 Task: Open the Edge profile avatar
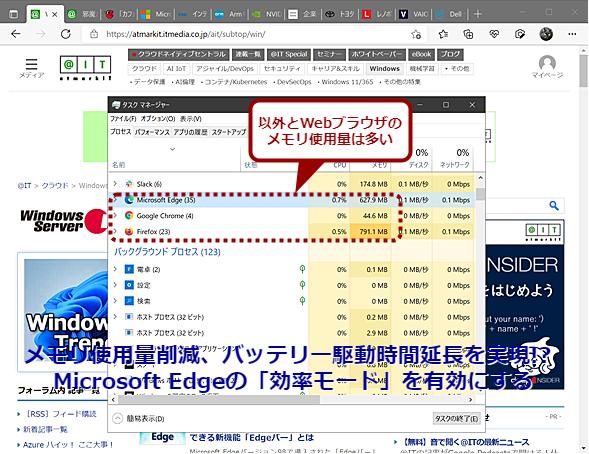pos(546,34)
